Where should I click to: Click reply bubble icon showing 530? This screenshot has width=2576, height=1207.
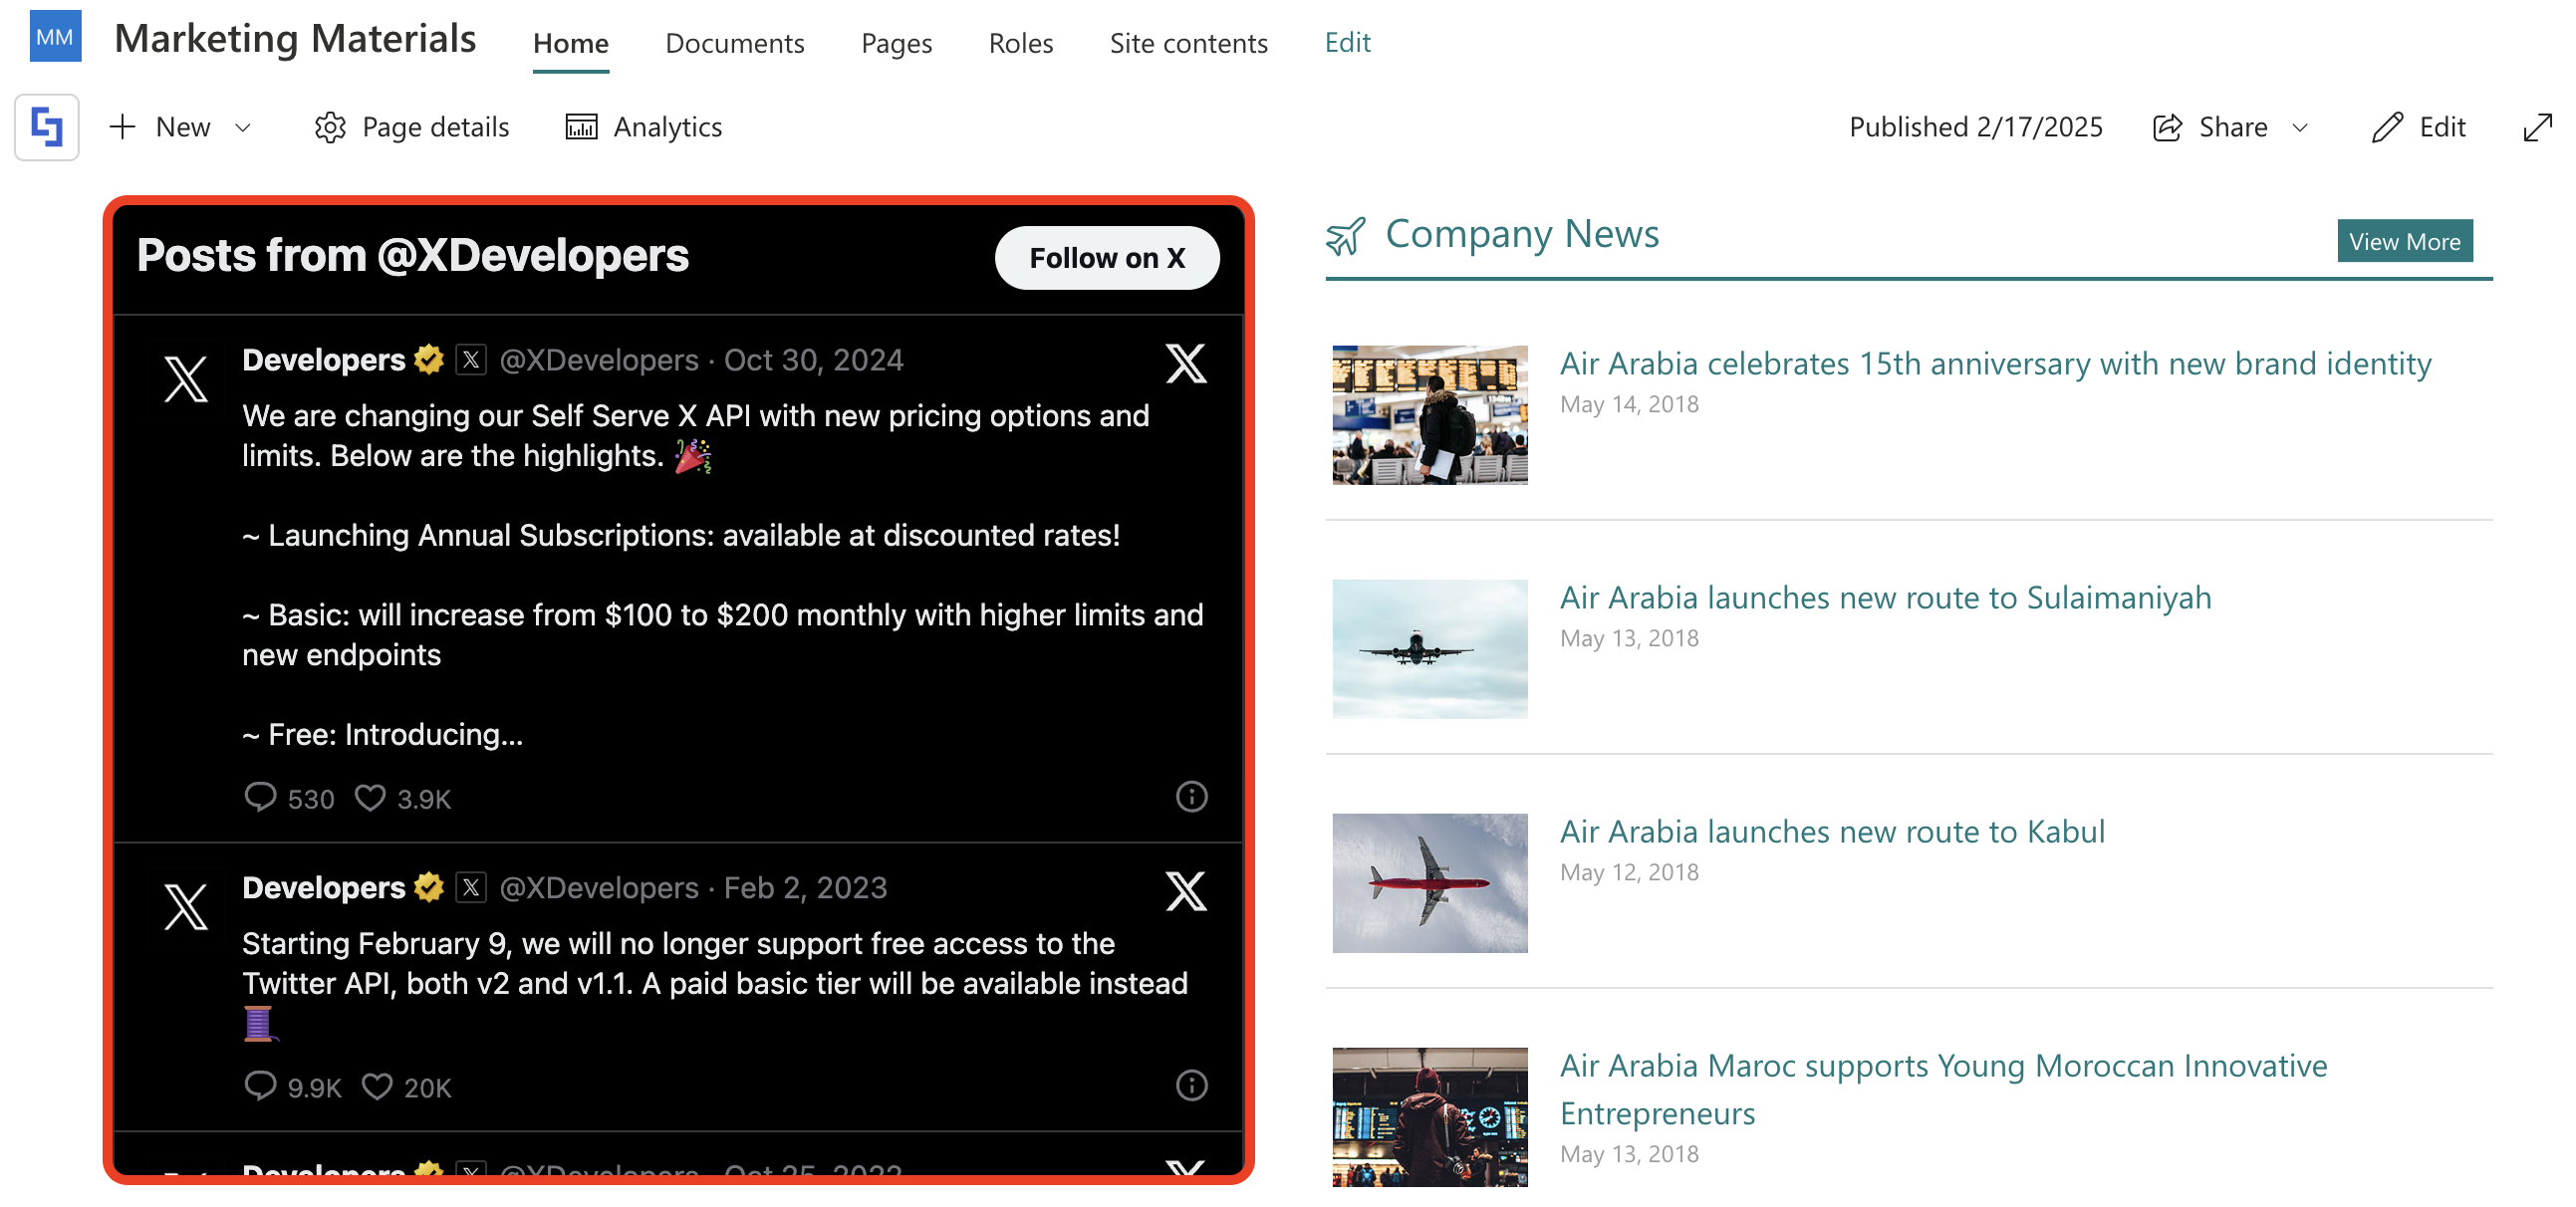tap(260, 797)
